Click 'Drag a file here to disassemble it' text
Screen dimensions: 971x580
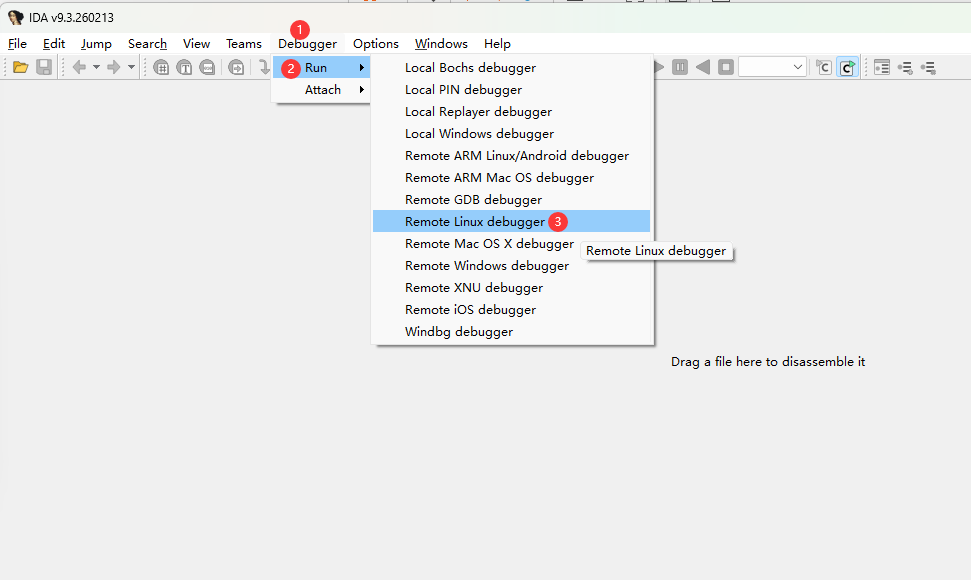768,361
